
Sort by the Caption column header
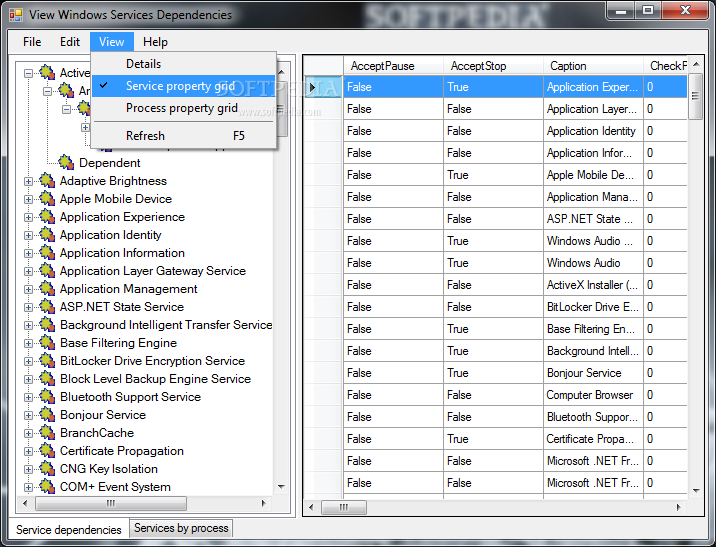(x=593, y=66)
